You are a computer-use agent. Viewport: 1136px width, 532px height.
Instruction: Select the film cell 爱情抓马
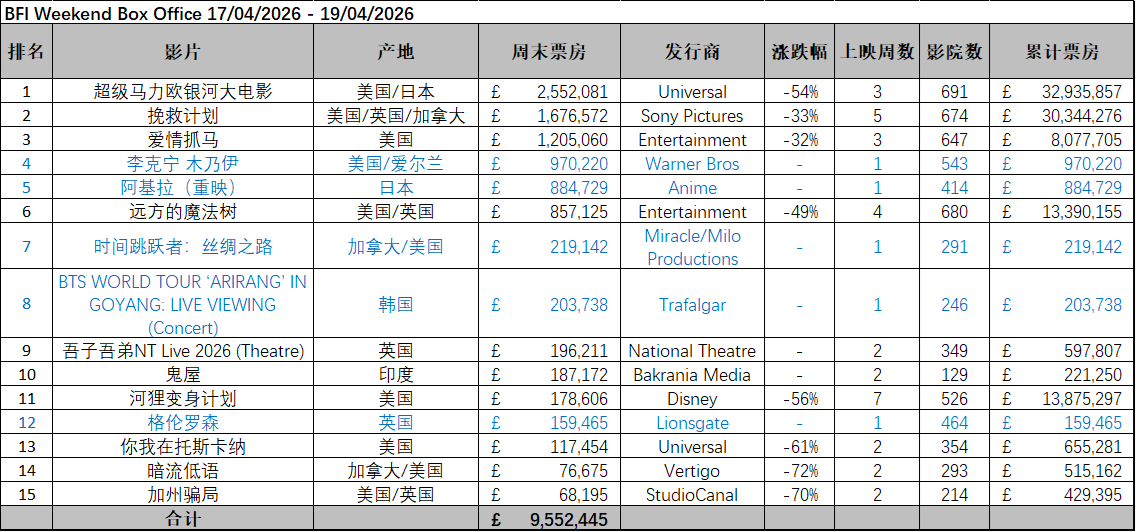coord(183,140)
